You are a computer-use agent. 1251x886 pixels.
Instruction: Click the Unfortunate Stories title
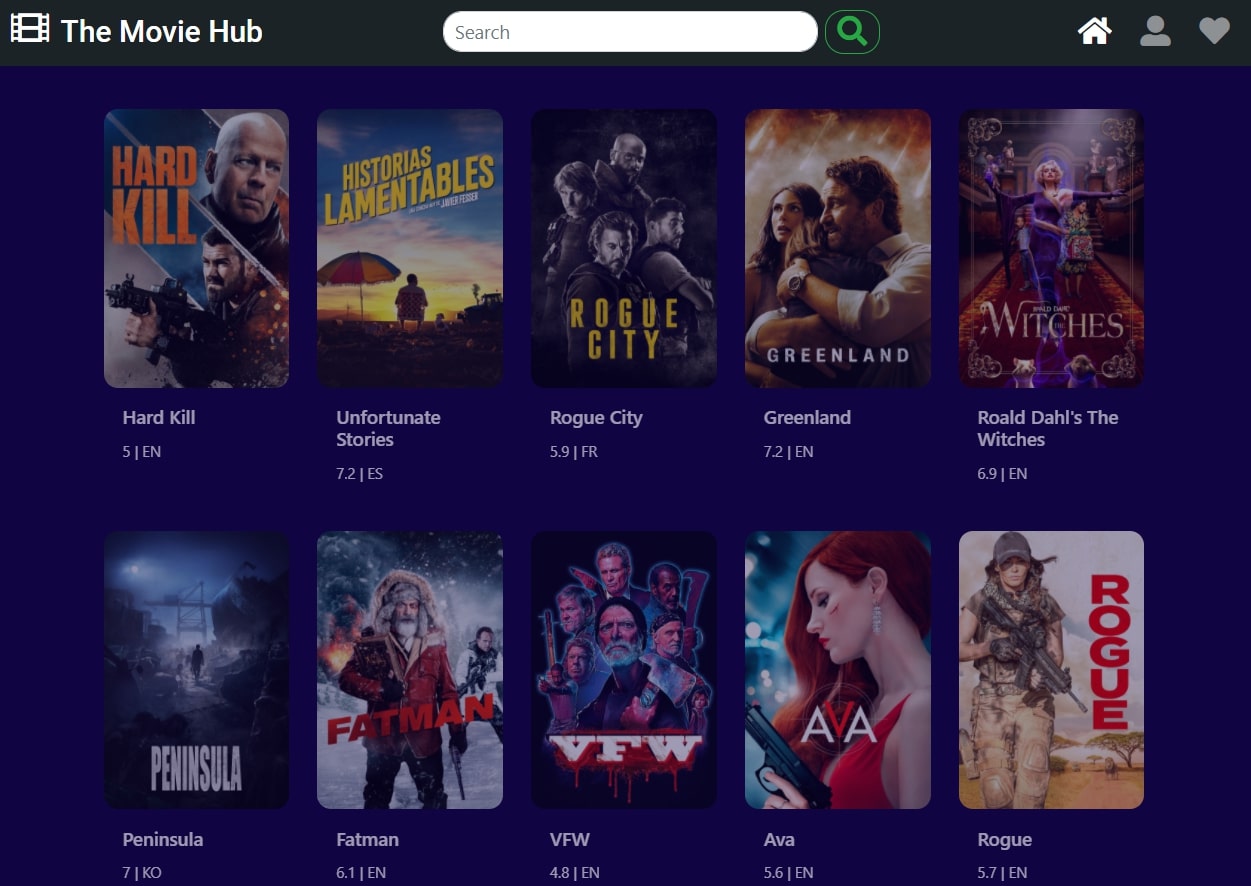point(388,429)
